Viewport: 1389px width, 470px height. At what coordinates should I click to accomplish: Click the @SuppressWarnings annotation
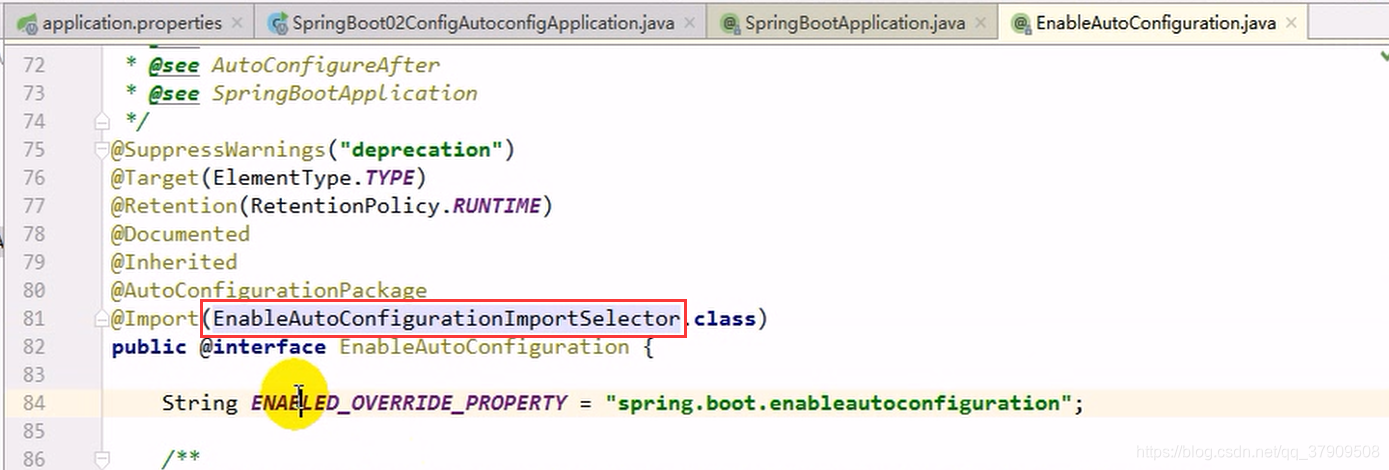(219, 150)
